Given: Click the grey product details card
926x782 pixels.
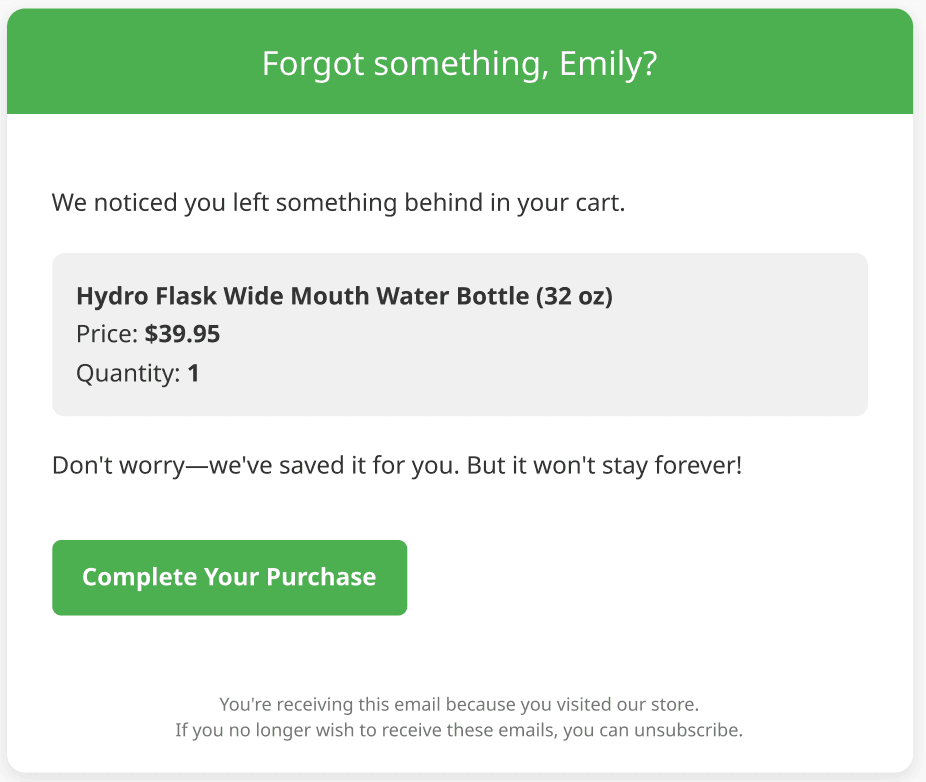Looking at the screenshot, I should click(x=459, y=334).
